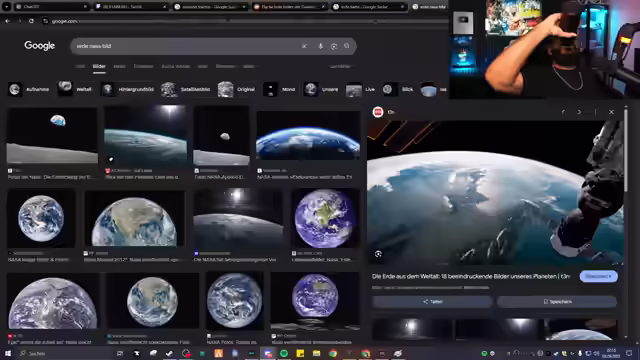
Task: Open Google Lens camera search icon
Action: click(x=334, y=46)
